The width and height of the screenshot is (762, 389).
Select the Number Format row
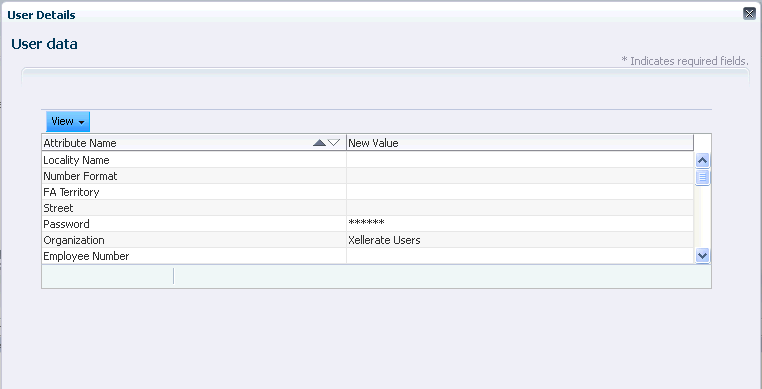tap(368, 176)
